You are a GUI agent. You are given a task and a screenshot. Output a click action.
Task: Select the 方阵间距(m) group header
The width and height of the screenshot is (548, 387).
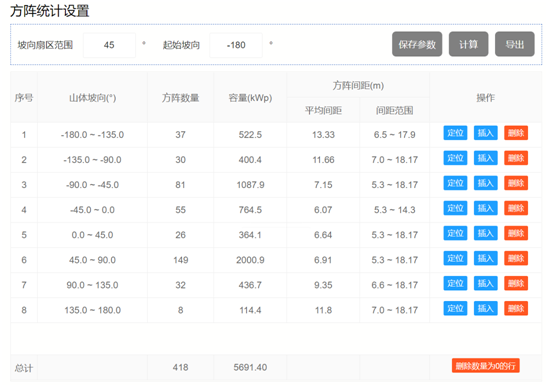pos(358,85)
